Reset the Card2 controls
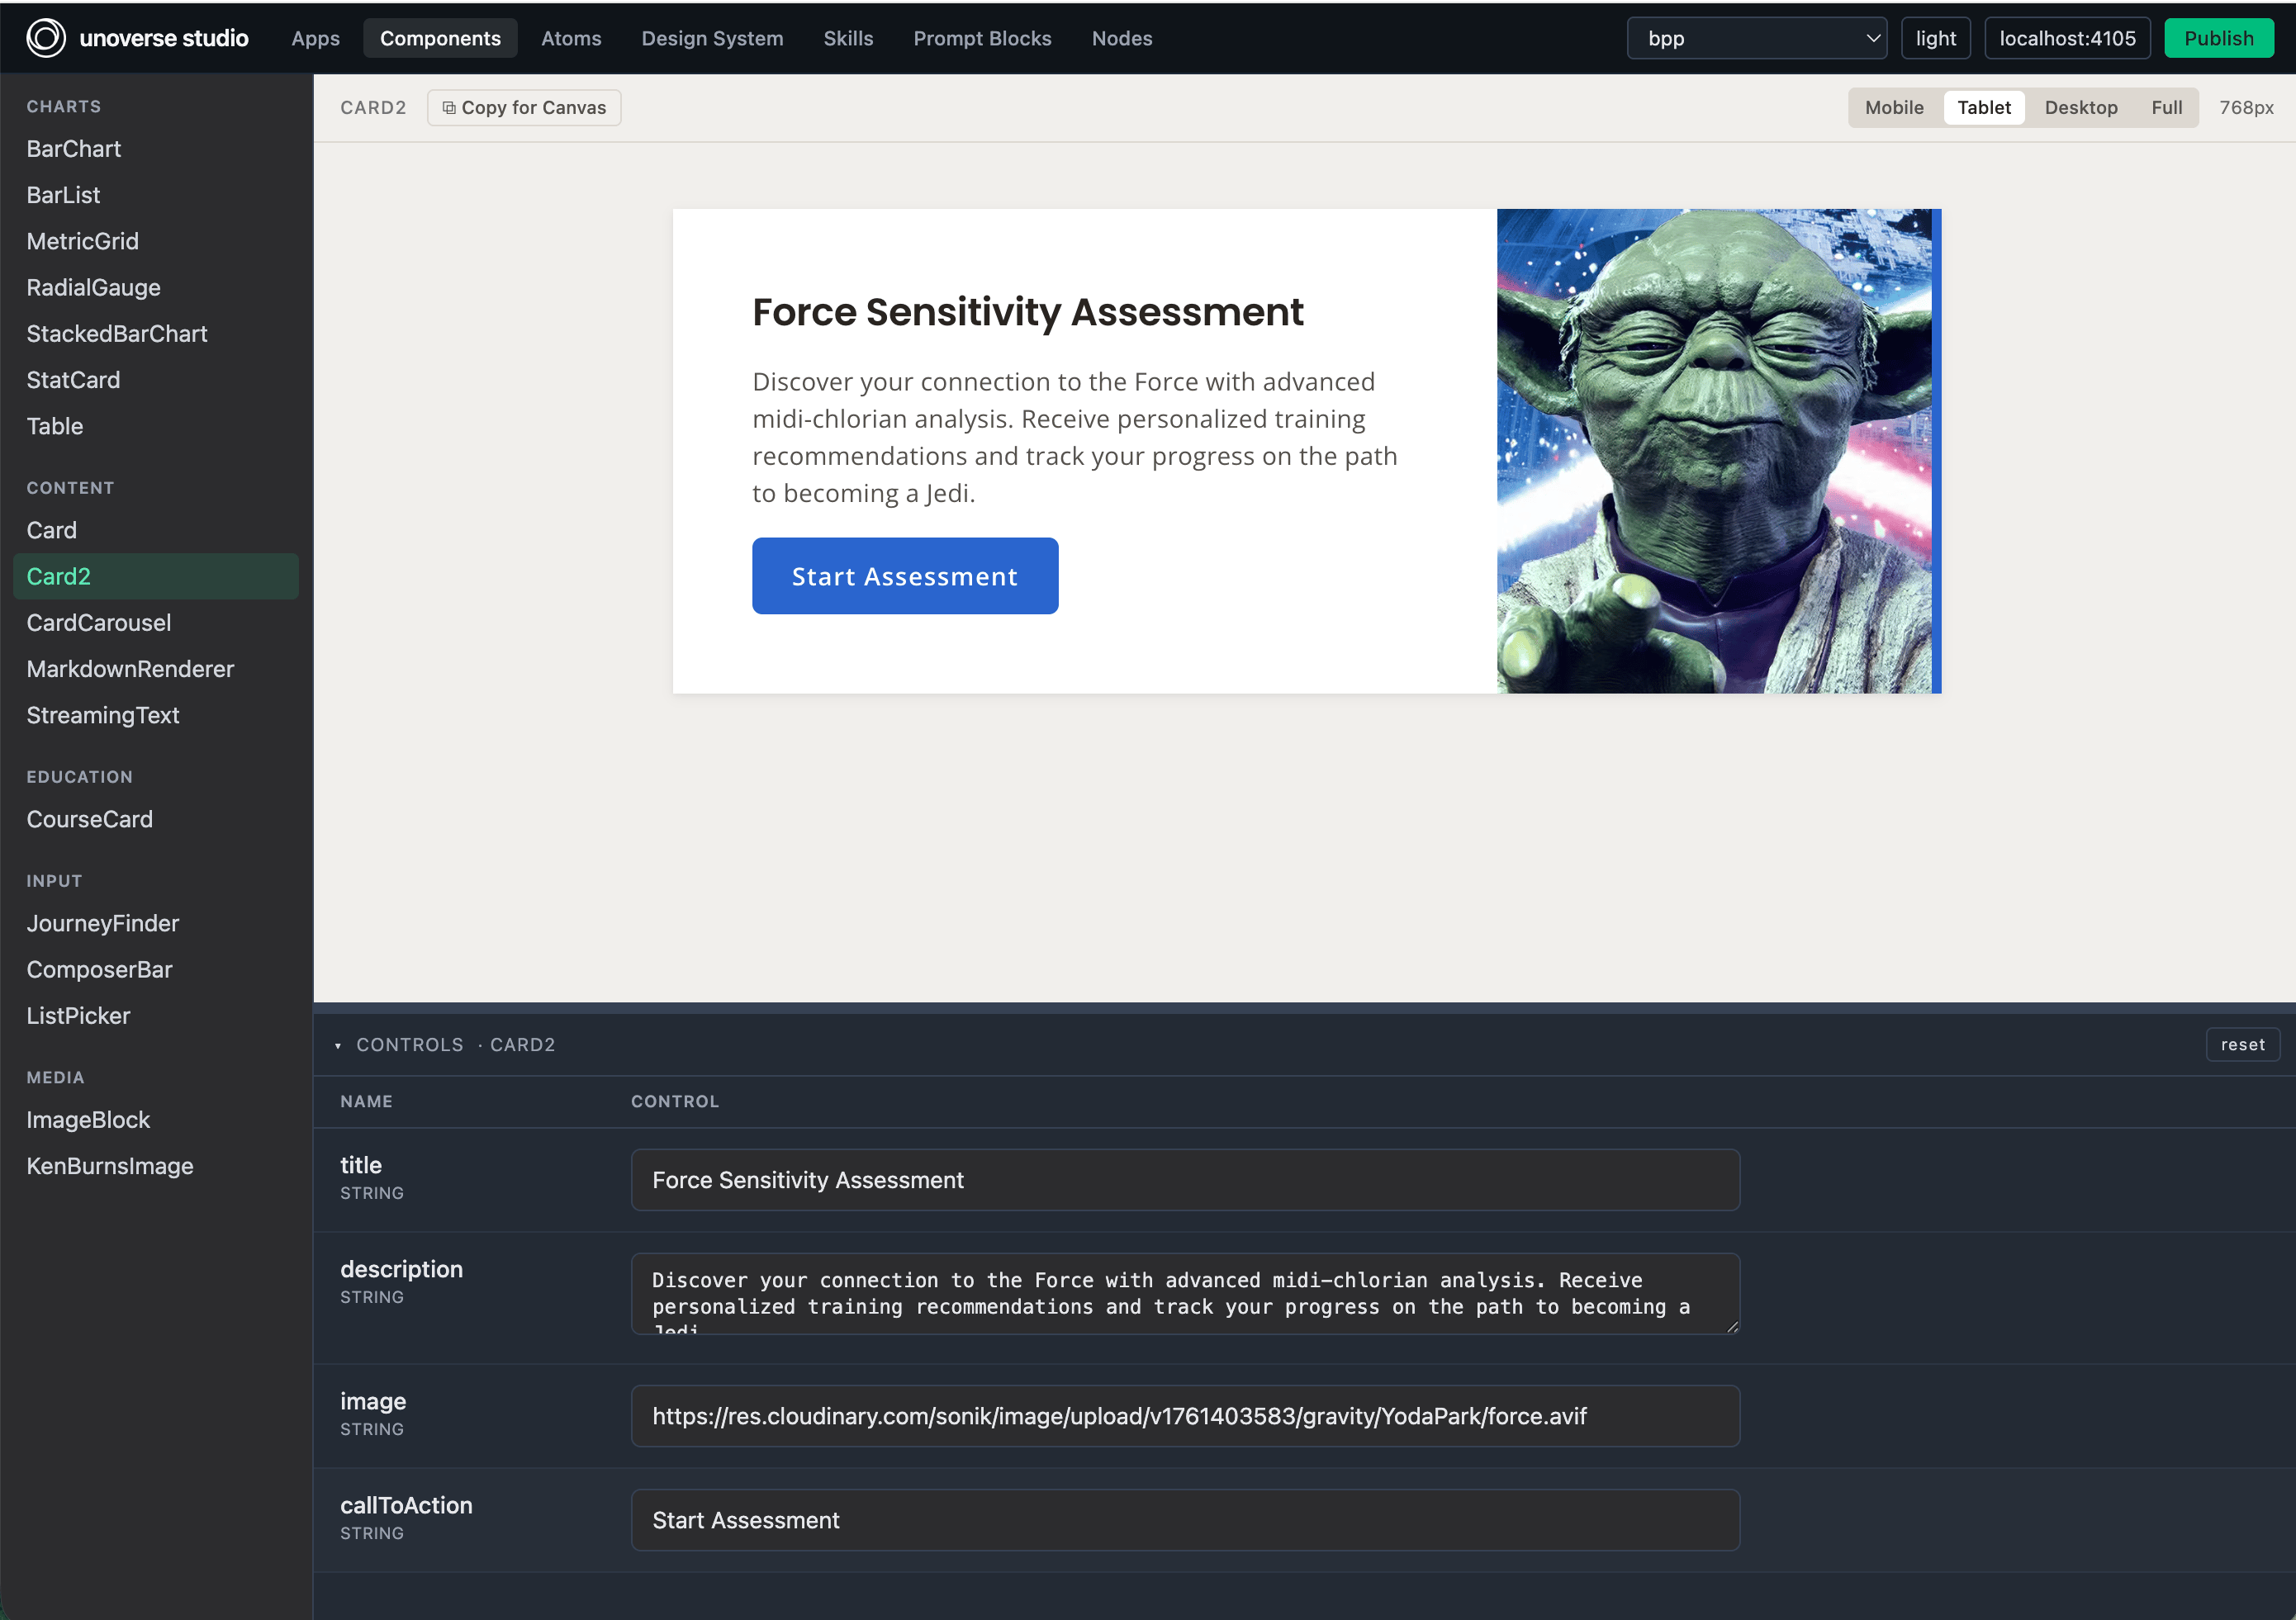The width and height of the screenshot is (2296, 1620). pos(2243,1045)
